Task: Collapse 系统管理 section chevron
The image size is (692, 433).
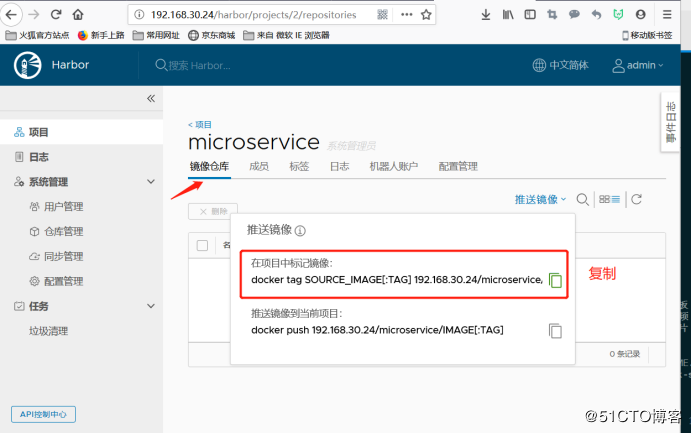Action: pos(151,181)
